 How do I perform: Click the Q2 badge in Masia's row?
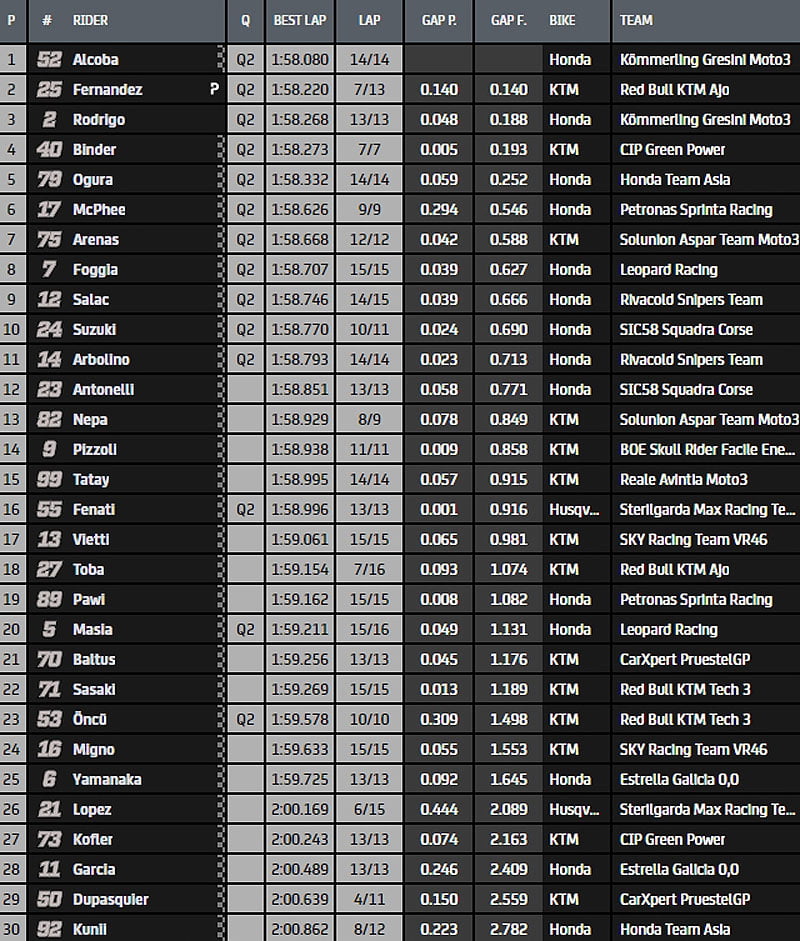(245, 630)
